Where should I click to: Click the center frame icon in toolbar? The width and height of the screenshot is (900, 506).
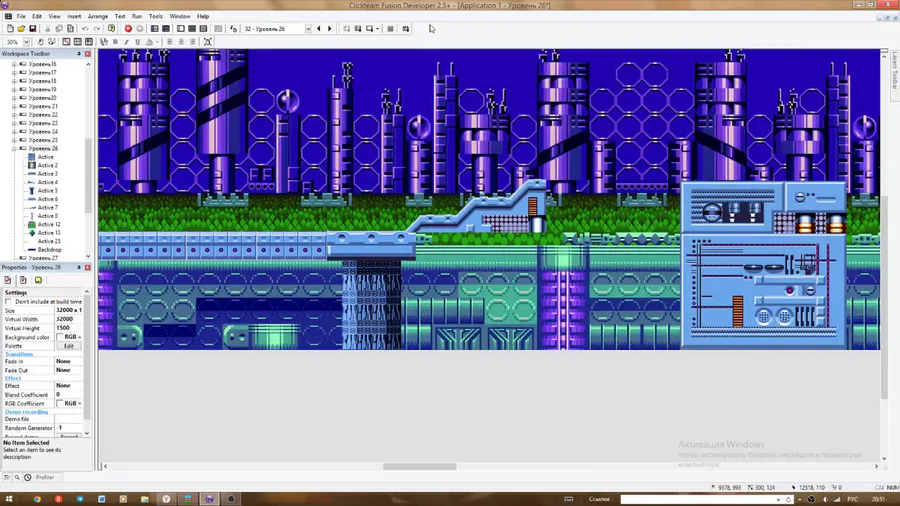coord(208,42)
